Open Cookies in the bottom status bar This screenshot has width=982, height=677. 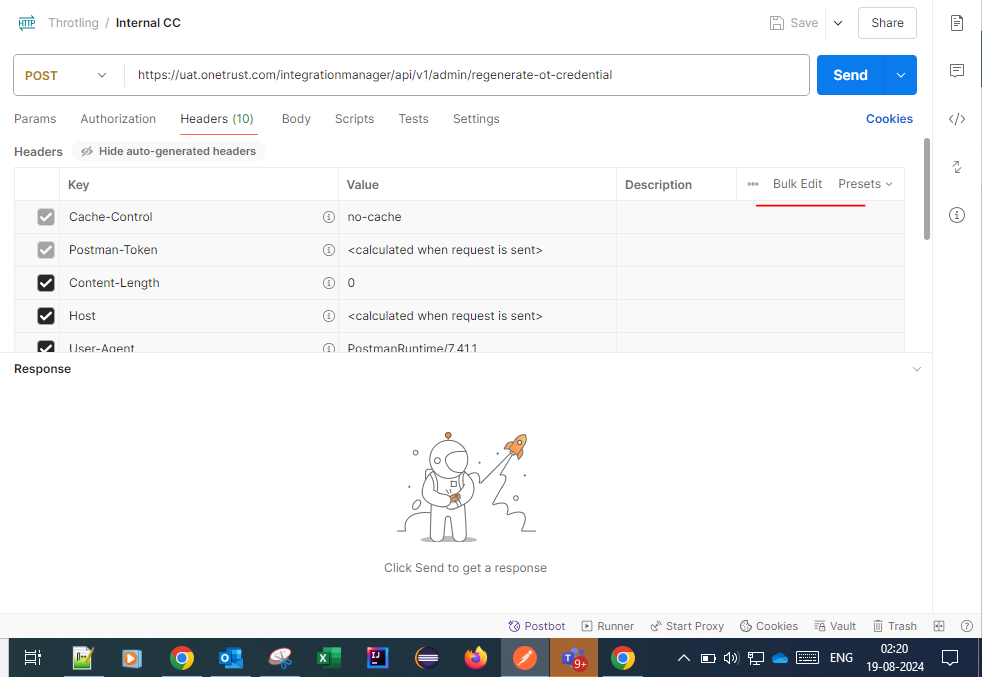click(x=769, y=626)
